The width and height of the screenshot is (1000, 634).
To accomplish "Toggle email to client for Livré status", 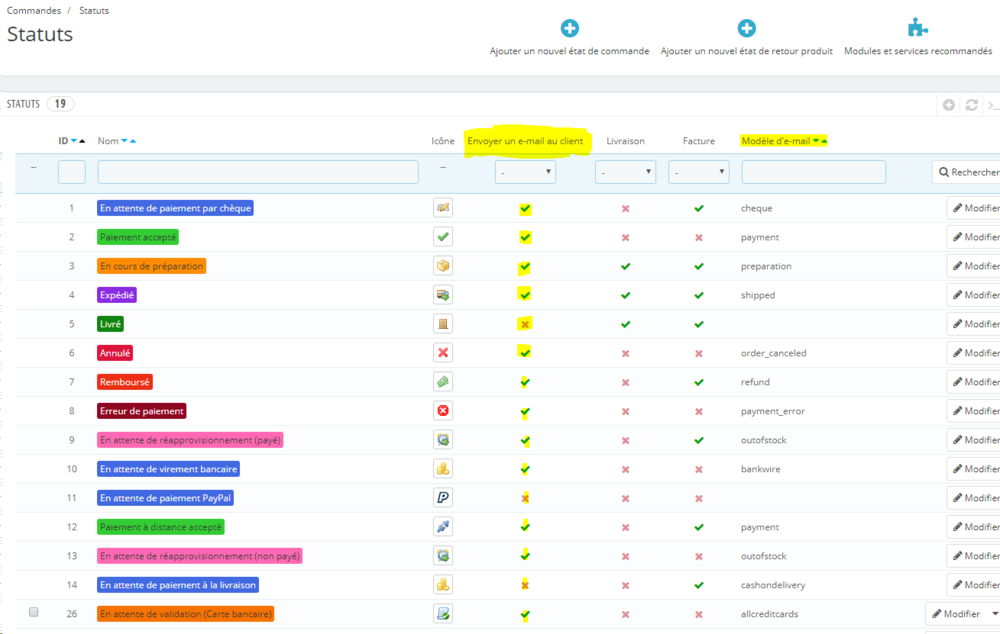I will [525, 324].
